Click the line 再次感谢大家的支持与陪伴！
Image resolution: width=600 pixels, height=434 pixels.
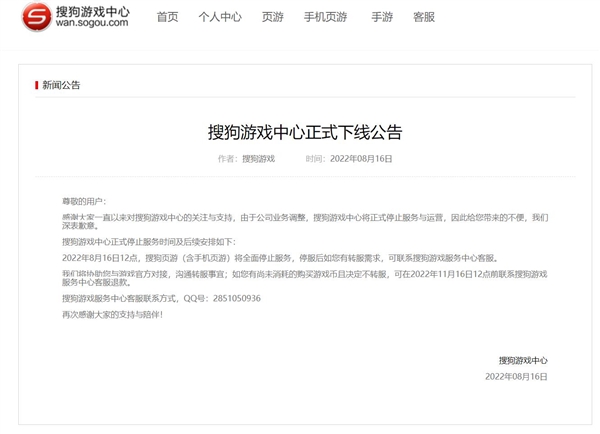(112, 315)
